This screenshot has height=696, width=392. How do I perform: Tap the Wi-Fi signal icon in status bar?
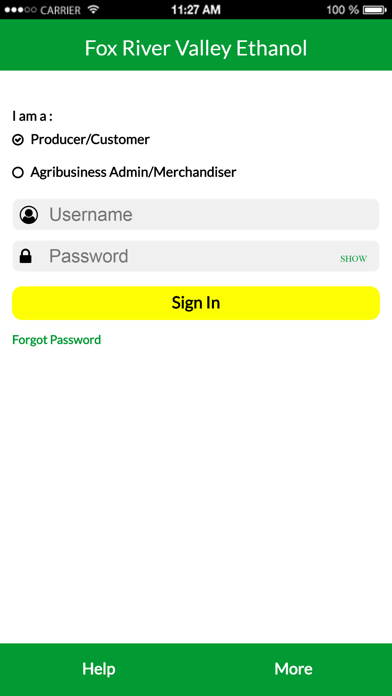coord(93,9)
